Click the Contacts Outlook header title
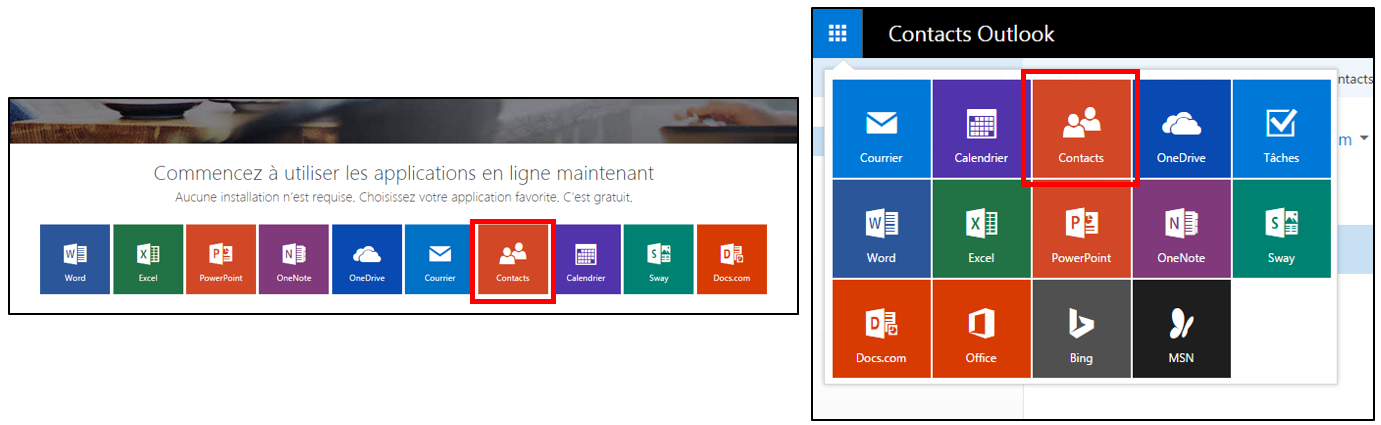 pos(971,34)
